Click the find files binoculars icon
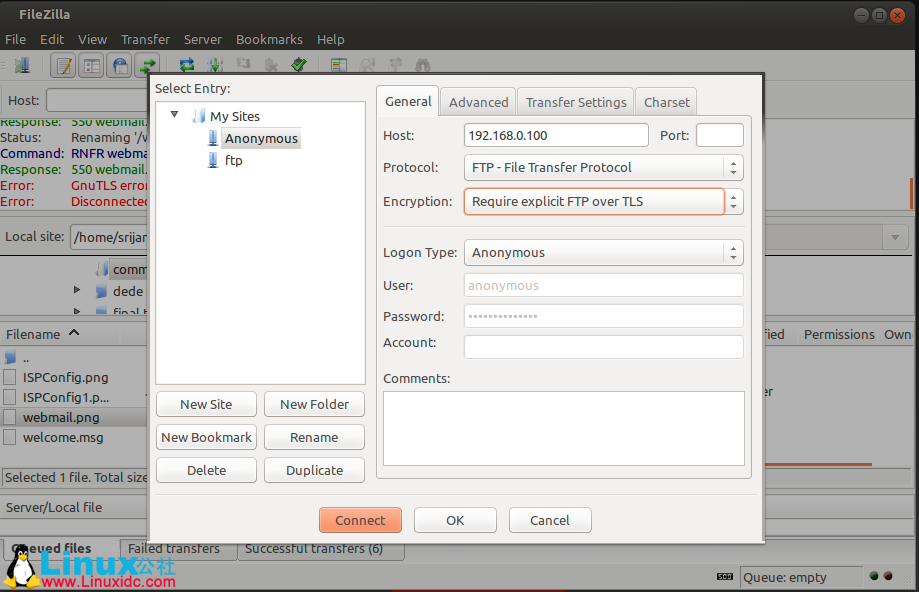This screenshot has height=592, width=919. [424, 63]
